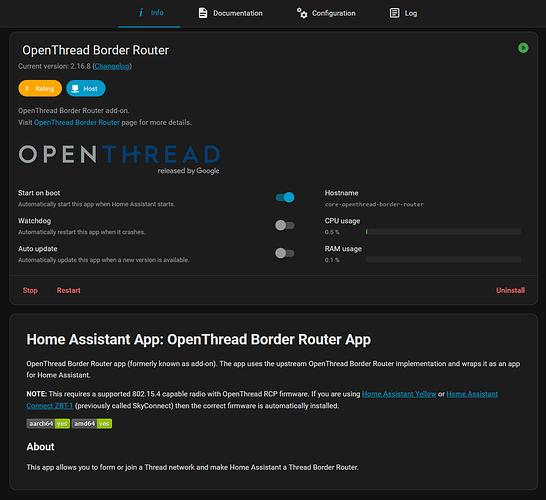Disable the Start on boot toggle

pyautogui.click(x=285, y=197)
